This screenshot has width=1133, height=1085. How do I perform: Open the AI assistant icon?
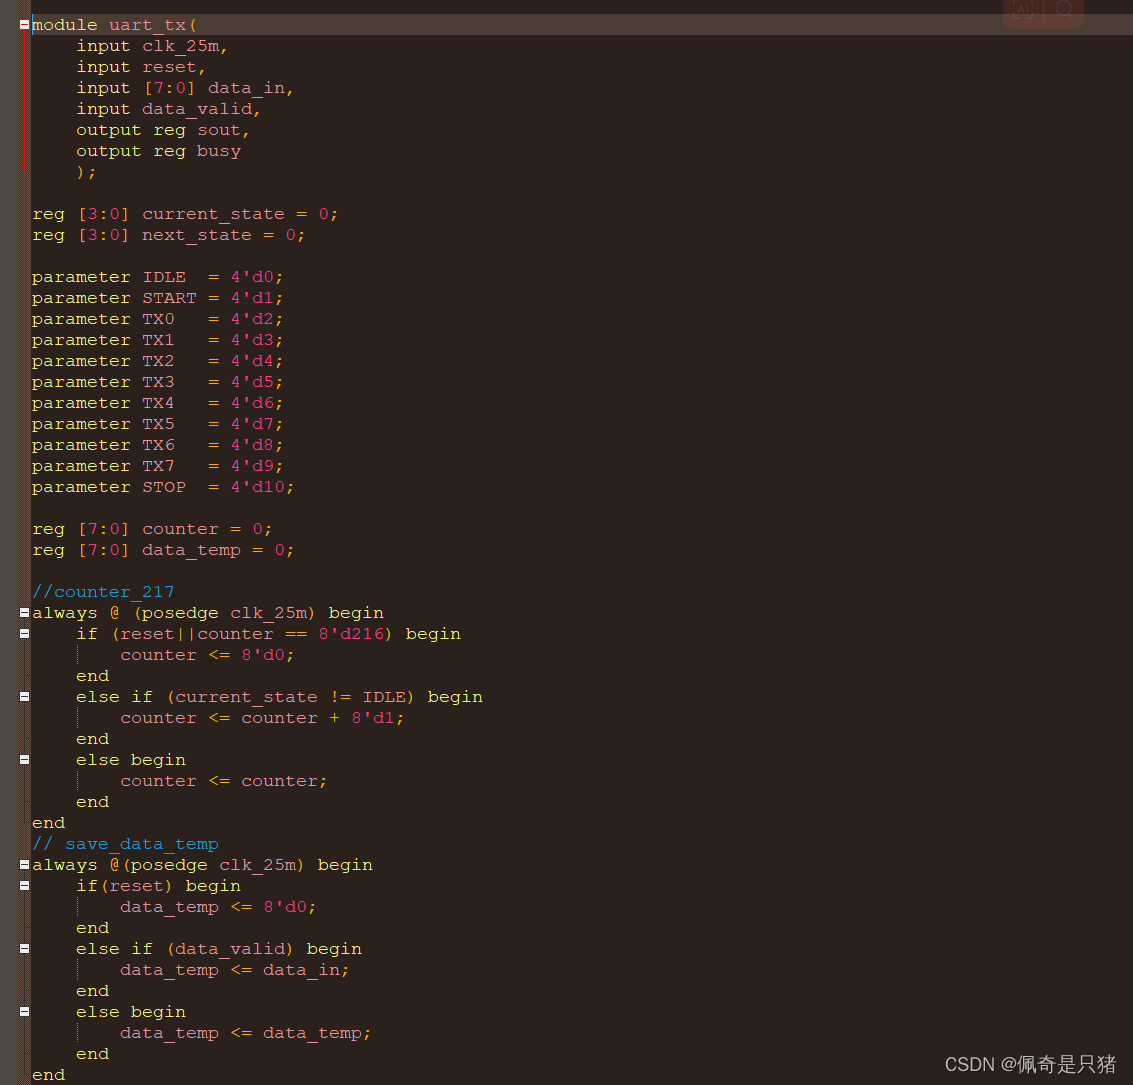pos(1021,11)
